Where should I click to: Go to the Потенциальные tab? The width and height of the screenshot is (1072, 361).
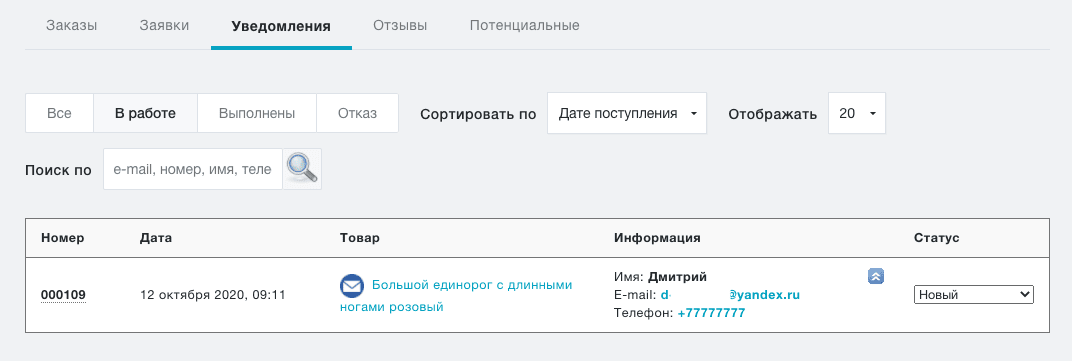pyautogui.click(x=524, y=26)
